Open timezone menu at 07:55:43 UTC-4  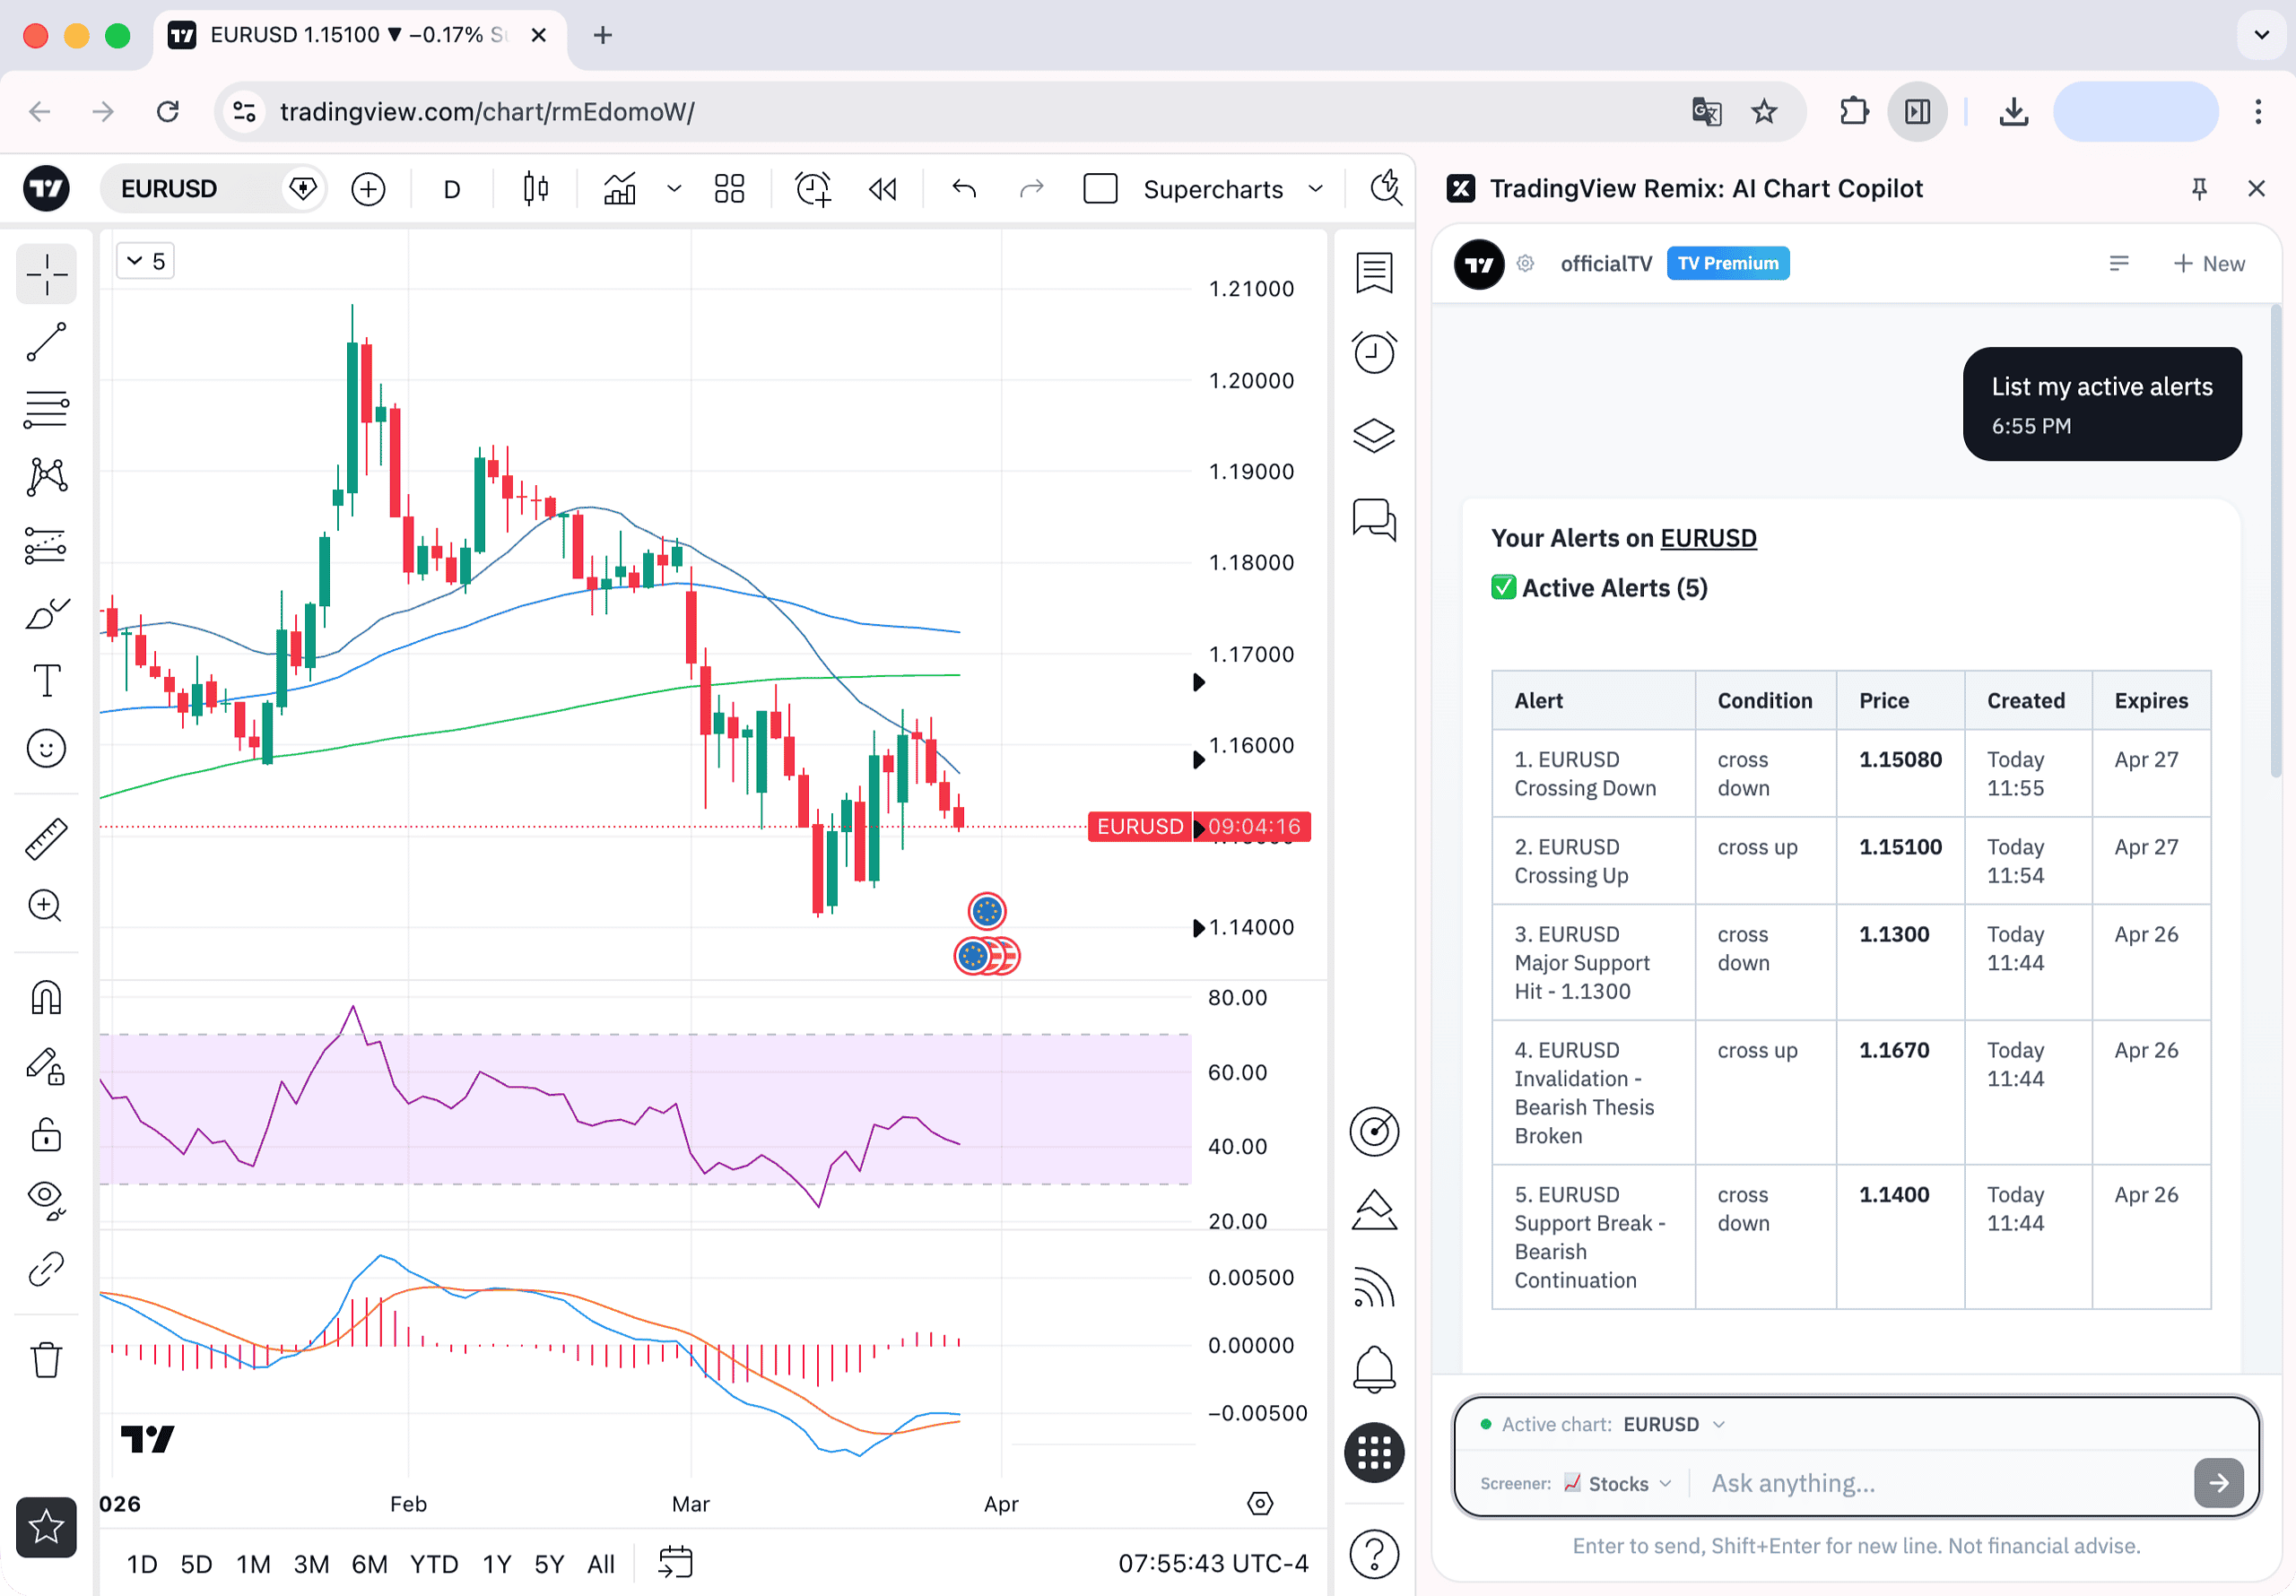click(1213, 1564)
